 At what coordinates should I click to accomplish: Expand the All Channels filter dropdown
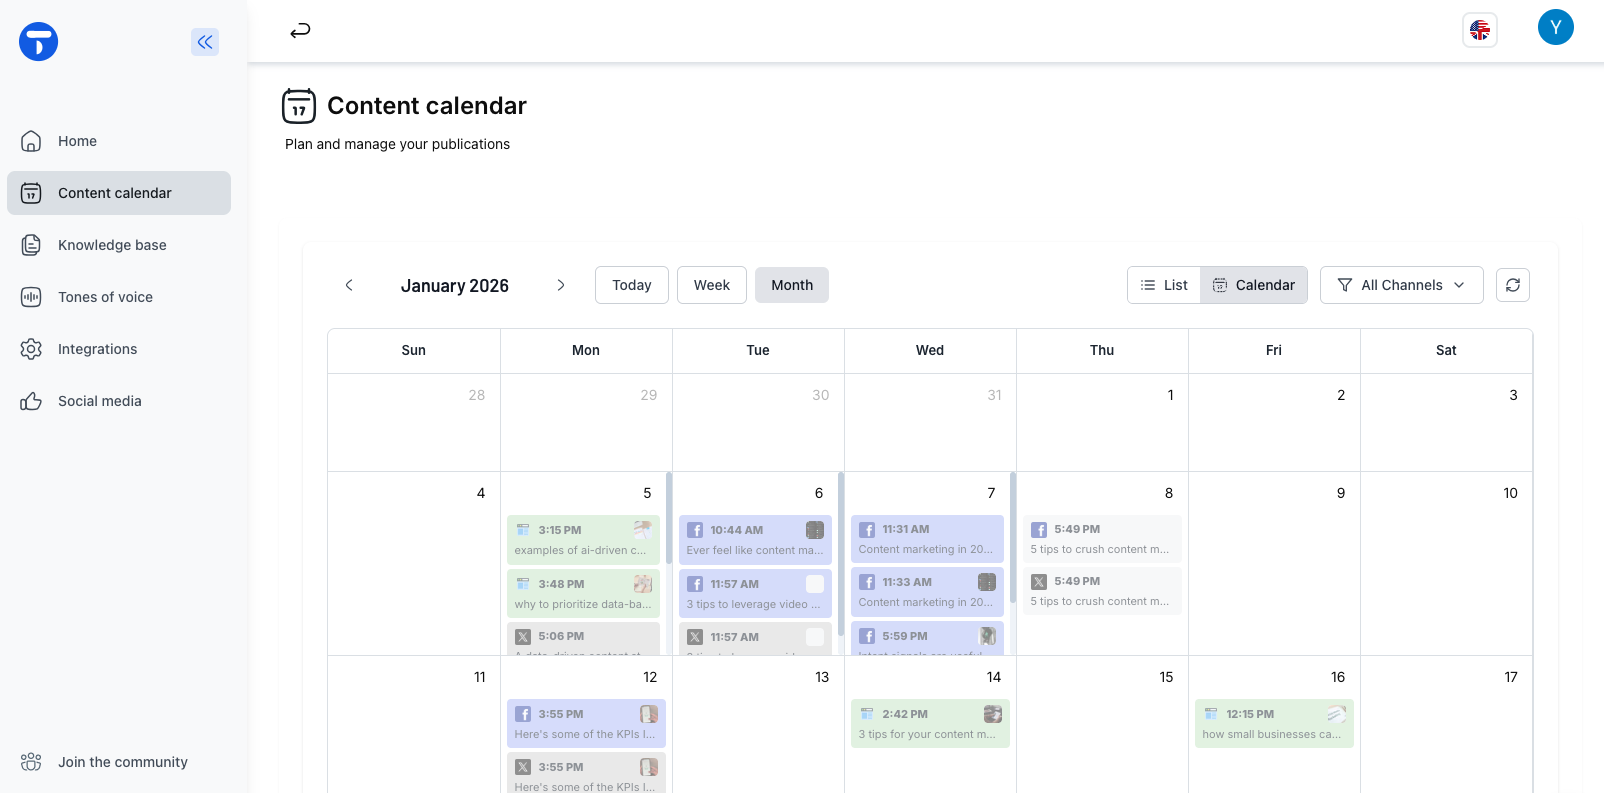[x=1402, y=285]
